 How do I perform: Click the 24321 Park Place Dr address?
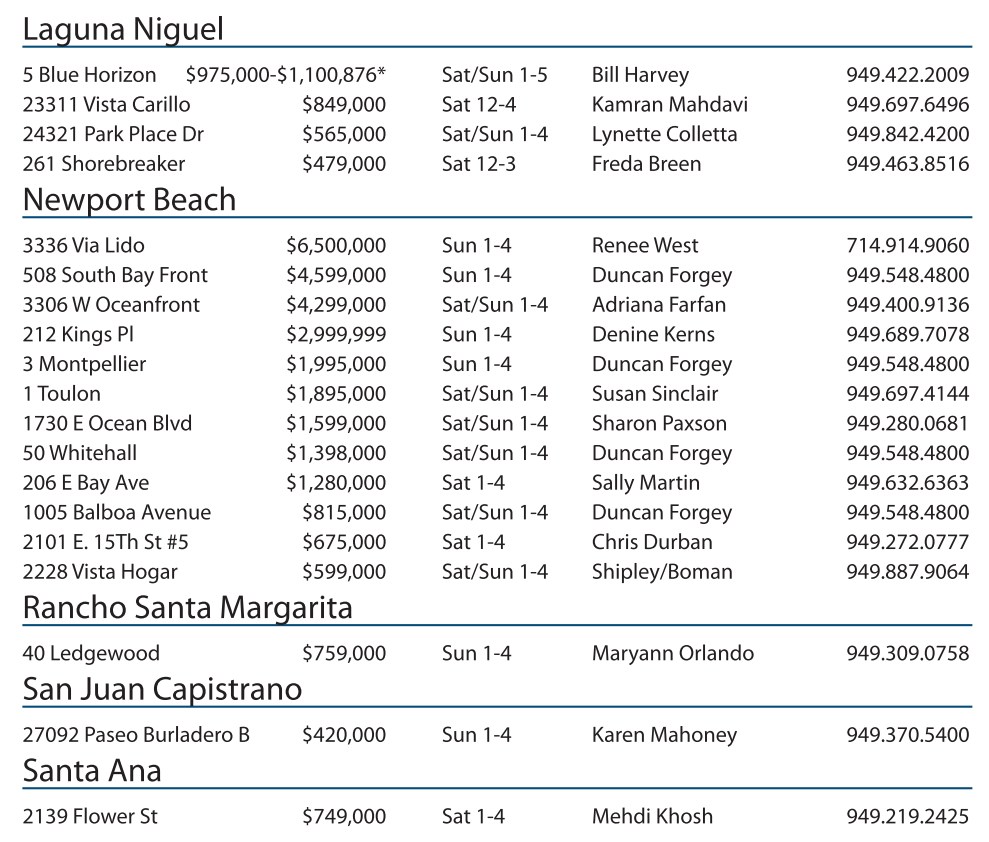tap(113, 134)
